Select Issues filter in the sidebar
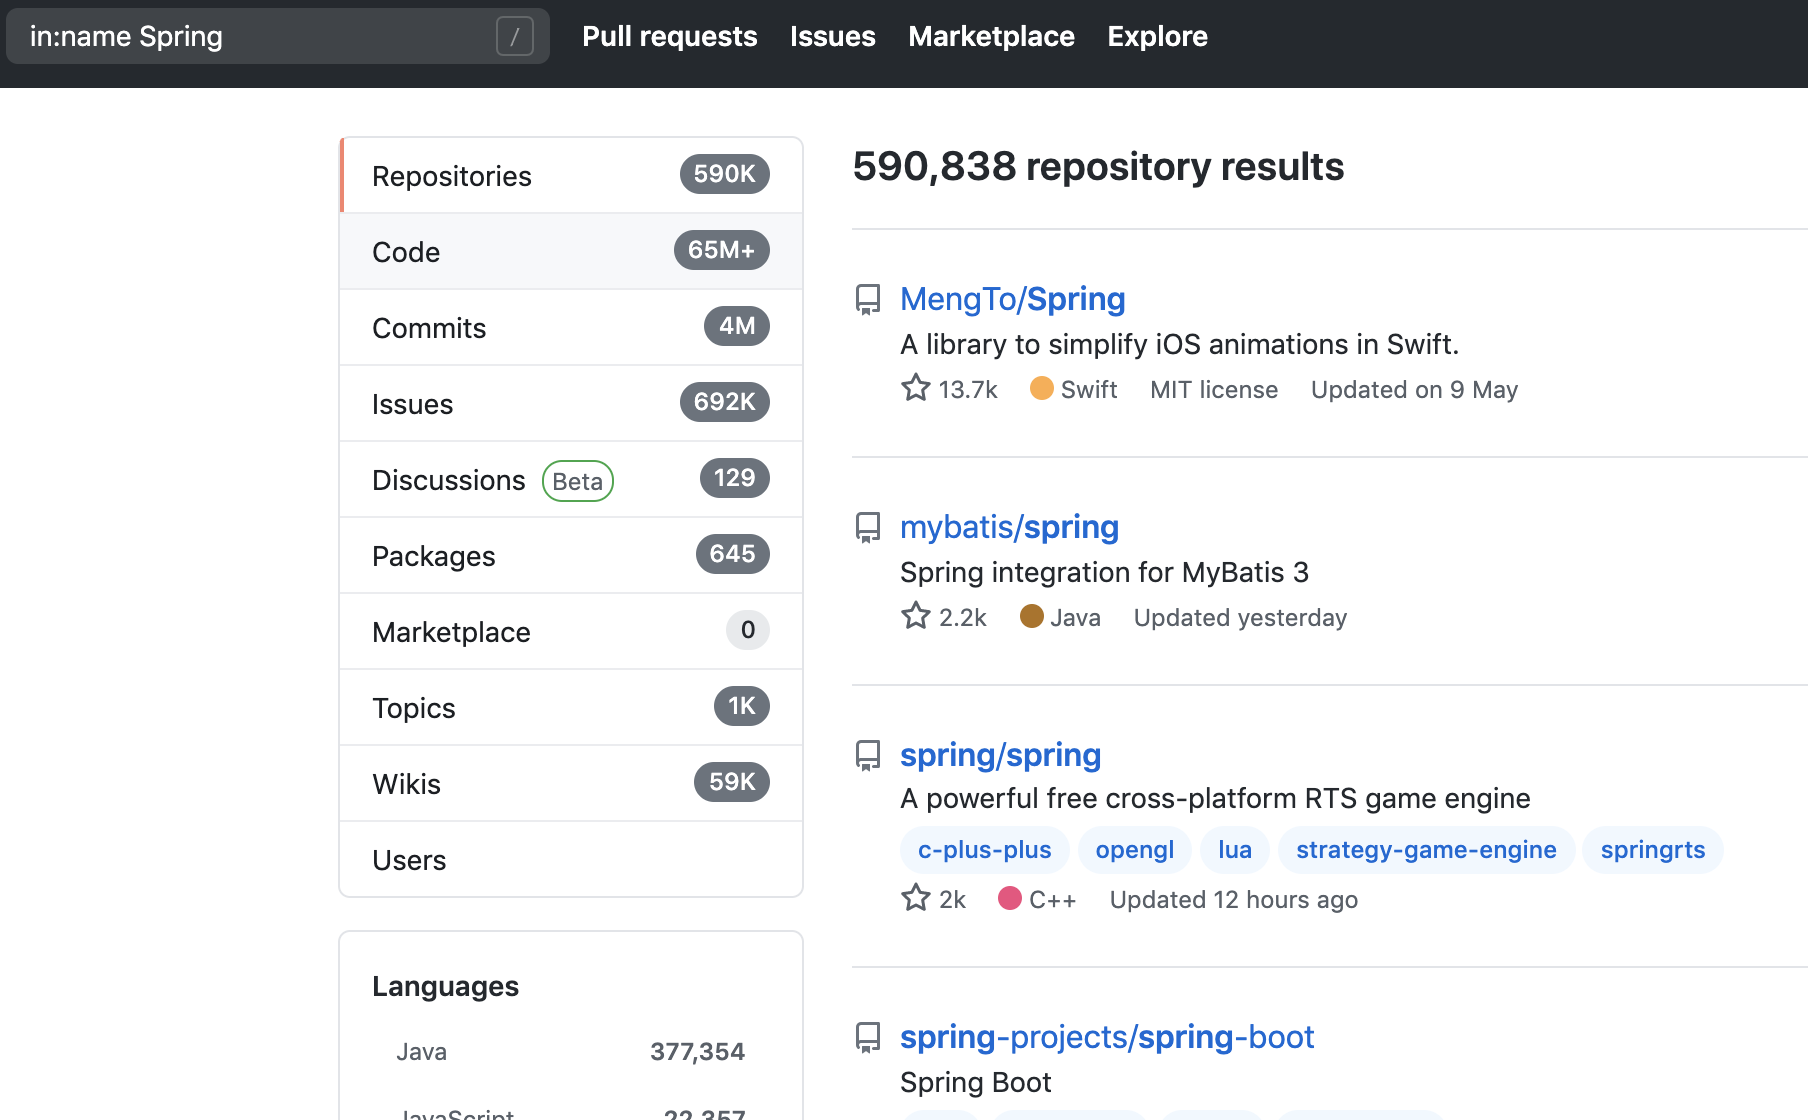This screenshot has height=1120, width=1808. click(571, 403)
